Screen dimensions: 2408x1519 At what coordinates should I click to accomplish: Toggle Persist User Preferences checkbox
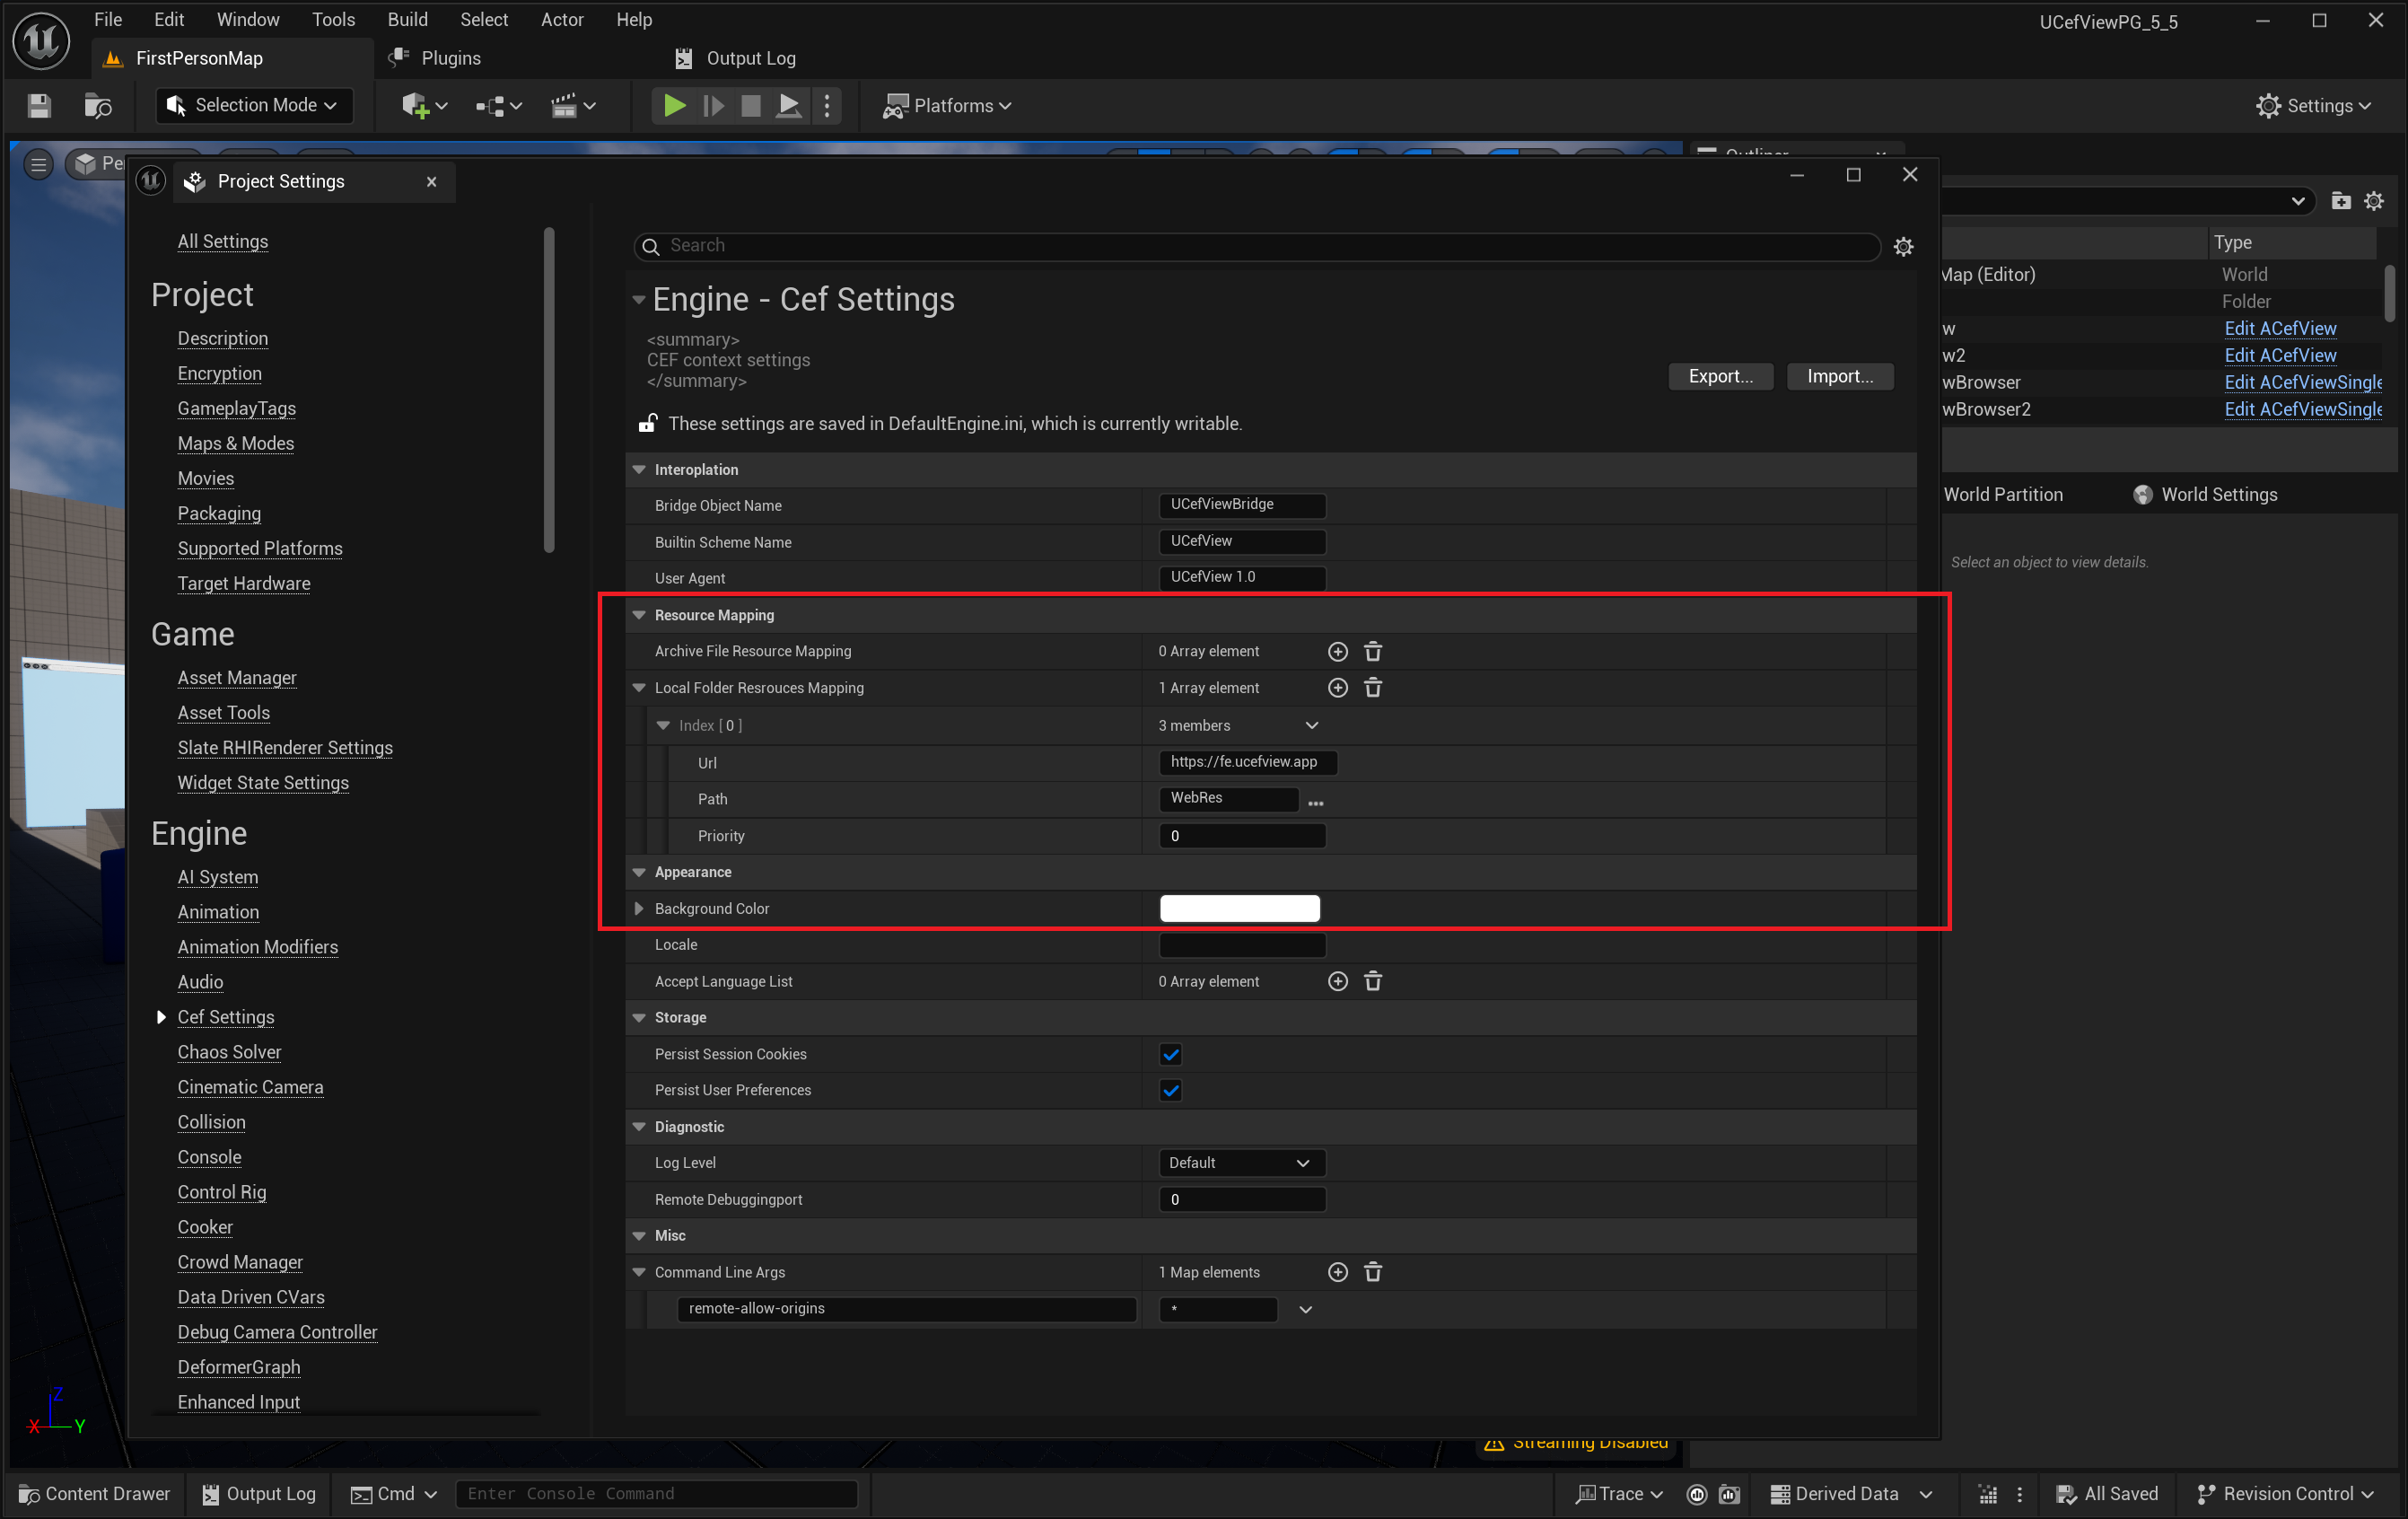tap(1170, 1090)
